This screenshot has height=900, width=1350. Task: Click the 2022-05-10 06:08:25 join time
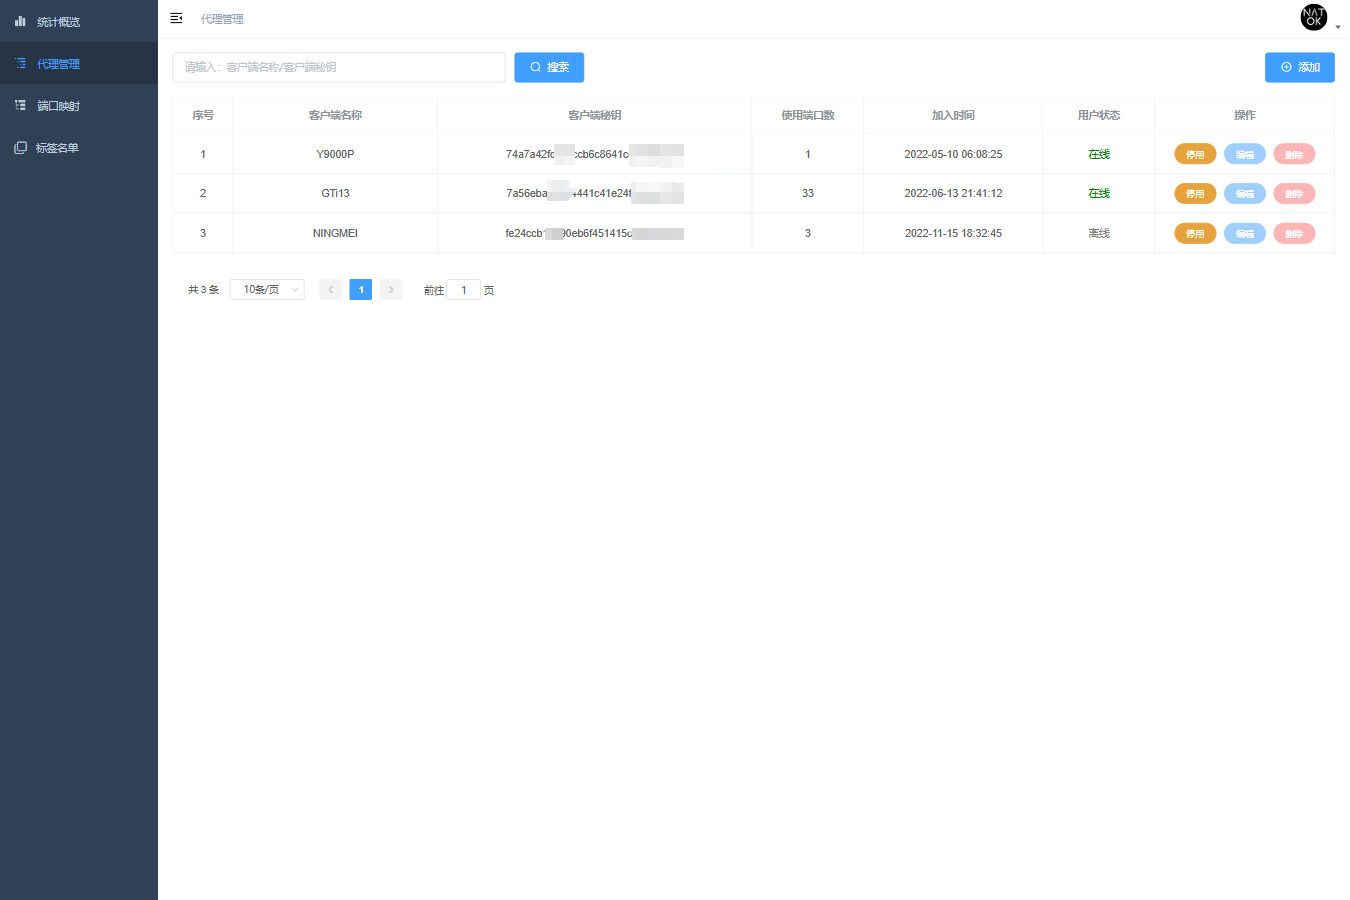pyautogui.click(x=953, y=154)
